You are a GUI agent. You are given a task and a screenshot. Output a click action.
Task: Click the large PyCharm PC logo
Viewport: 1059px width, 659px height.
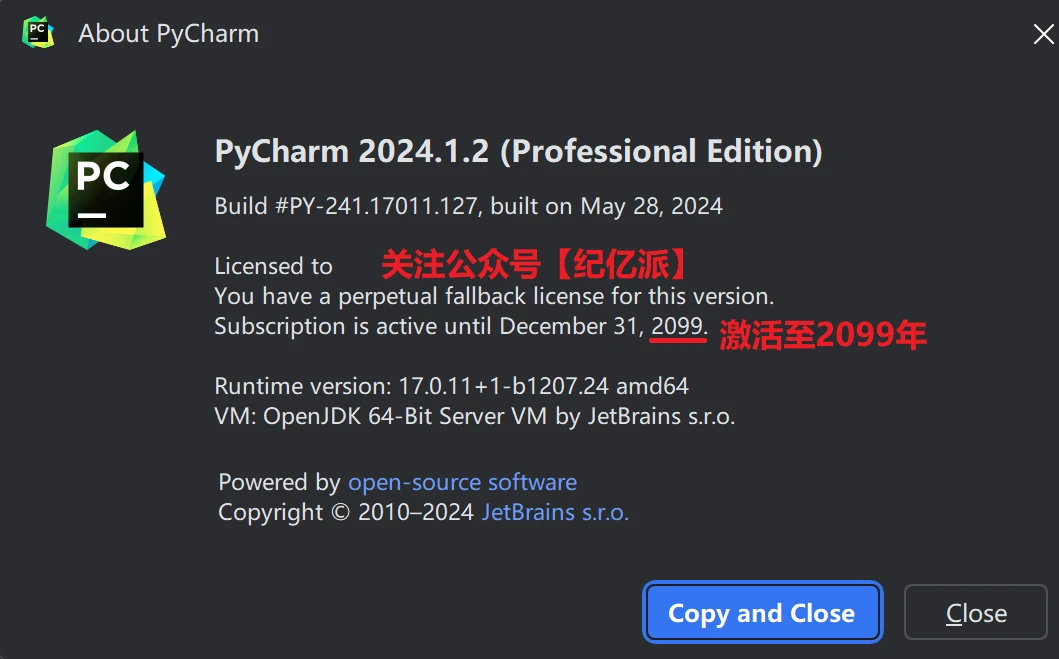(x=105, y=189)
